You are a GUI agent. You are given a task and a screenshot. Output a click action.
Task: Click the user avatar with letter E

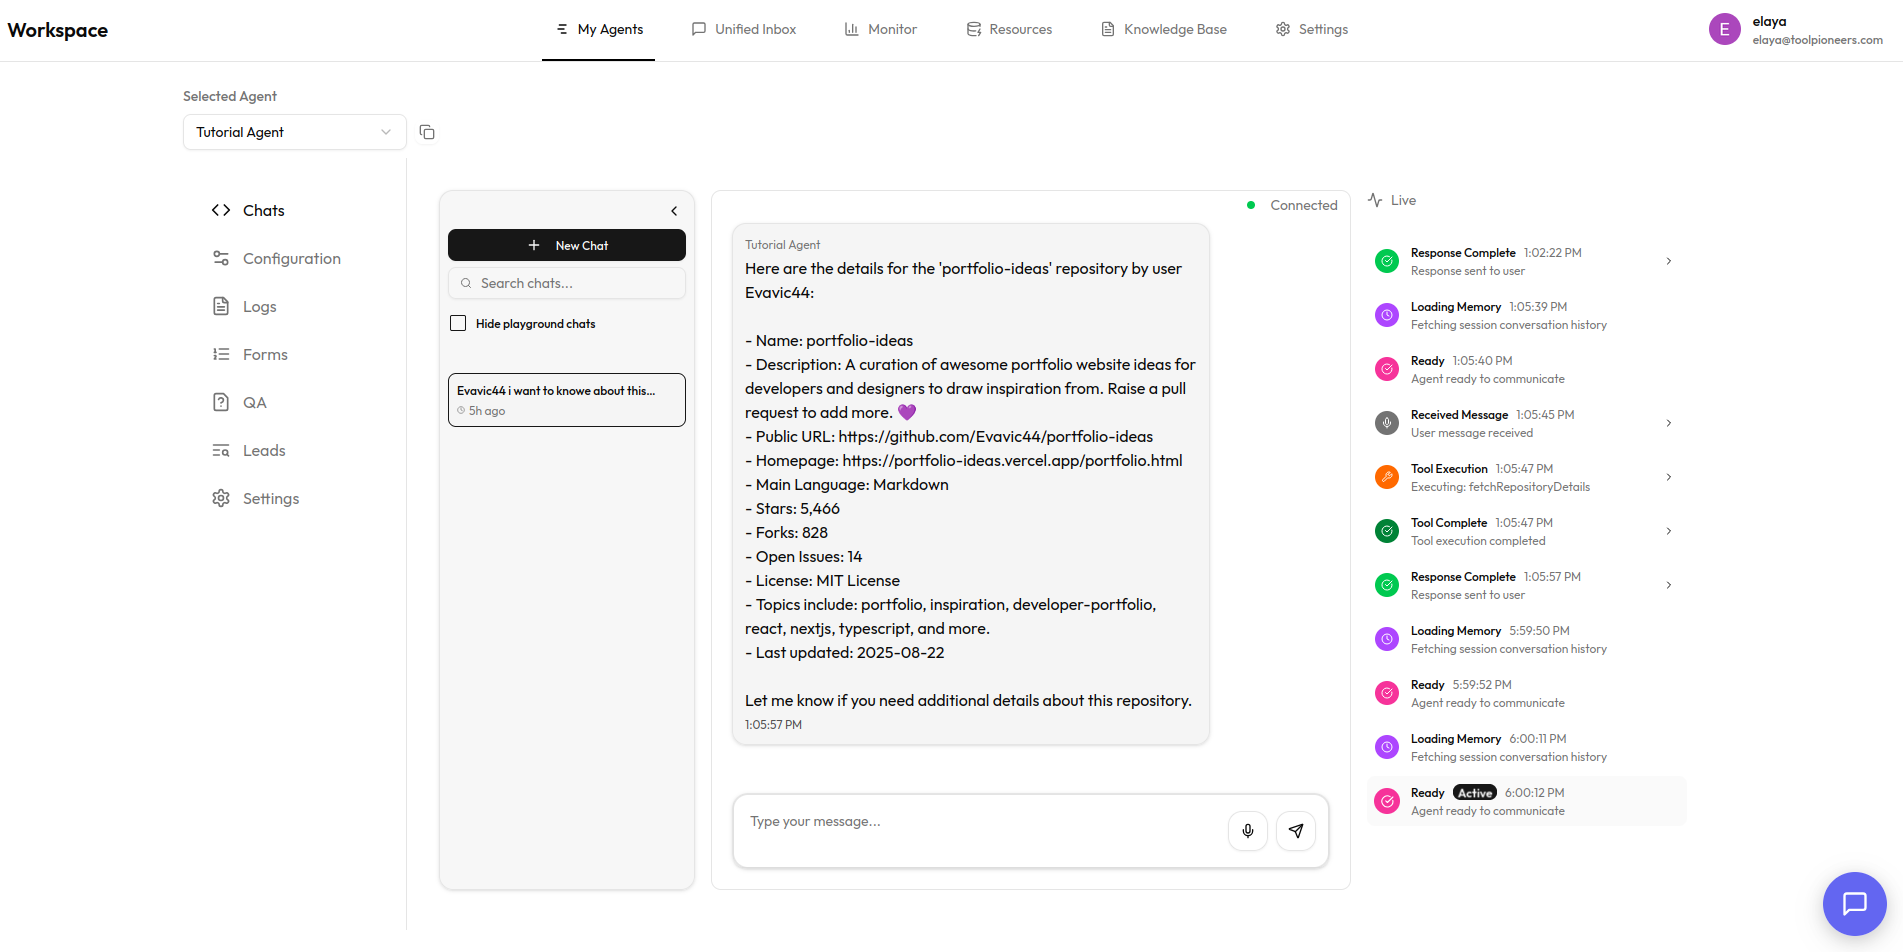point(1724,30)
